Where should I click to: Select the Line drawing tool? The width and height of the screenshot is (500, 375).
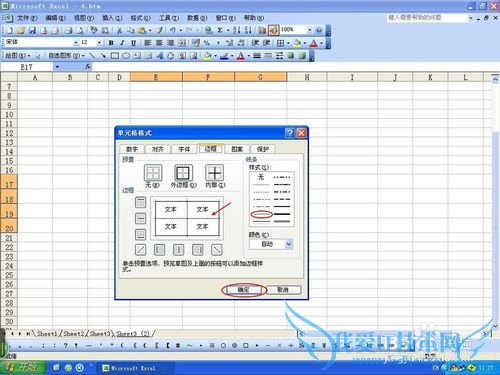(x=92, y=56)
